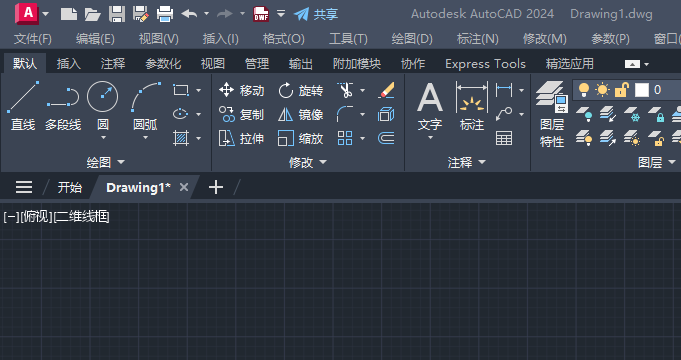The image size is (681, 360).
Task: Activate the 移动 (Move) tool
Action: [x=241, y=90]
